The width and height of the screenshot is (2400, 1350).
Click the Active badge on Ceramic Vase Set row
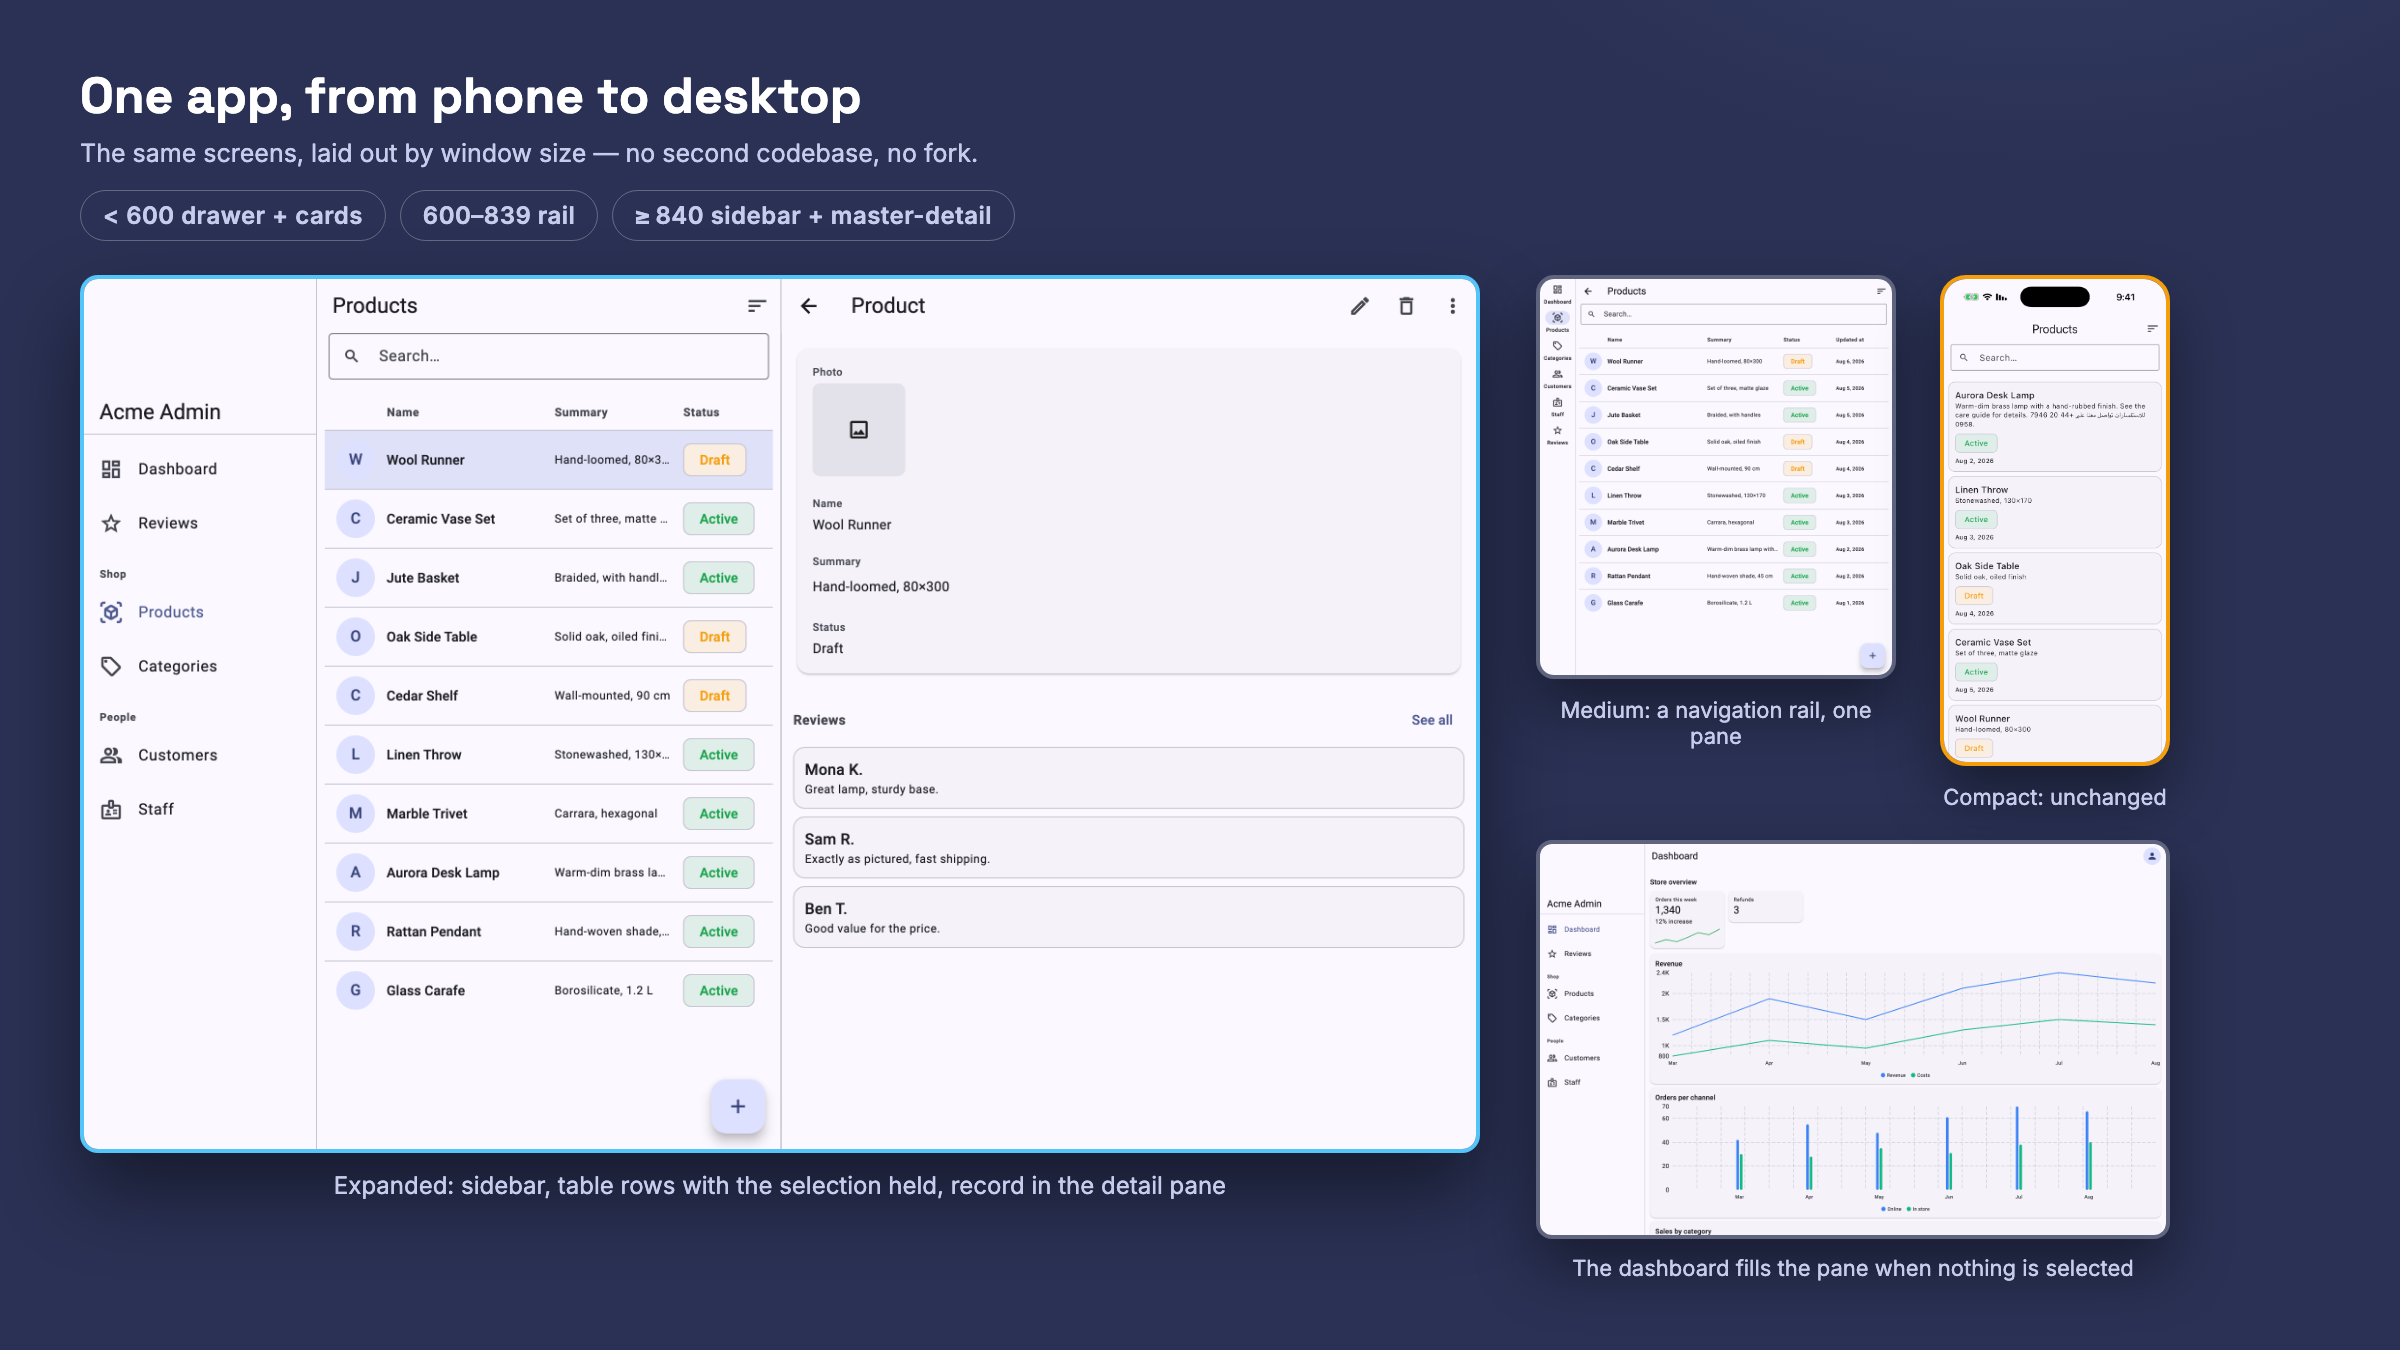tap(719, 519)
